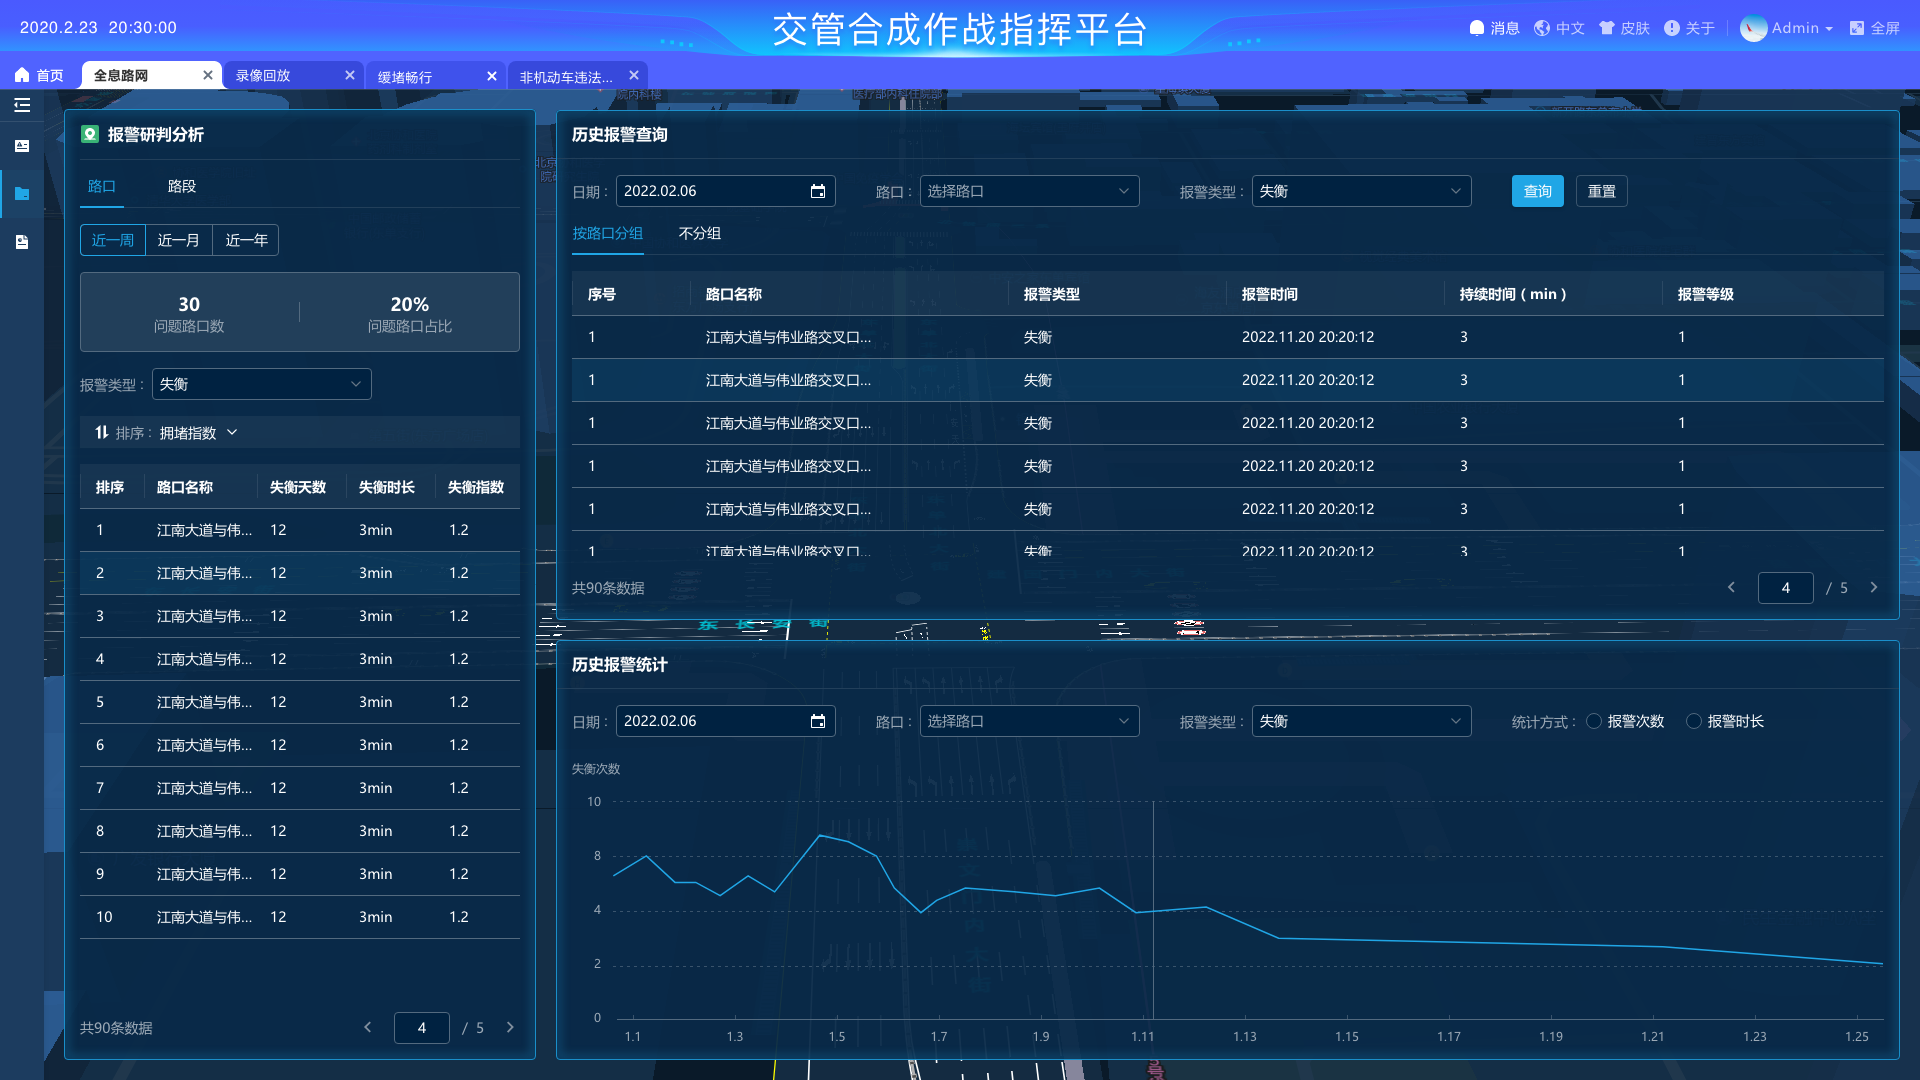Switch to the 首页 tab
The height and width of the screenshot is (1080, 1920).
click(38, 75)
